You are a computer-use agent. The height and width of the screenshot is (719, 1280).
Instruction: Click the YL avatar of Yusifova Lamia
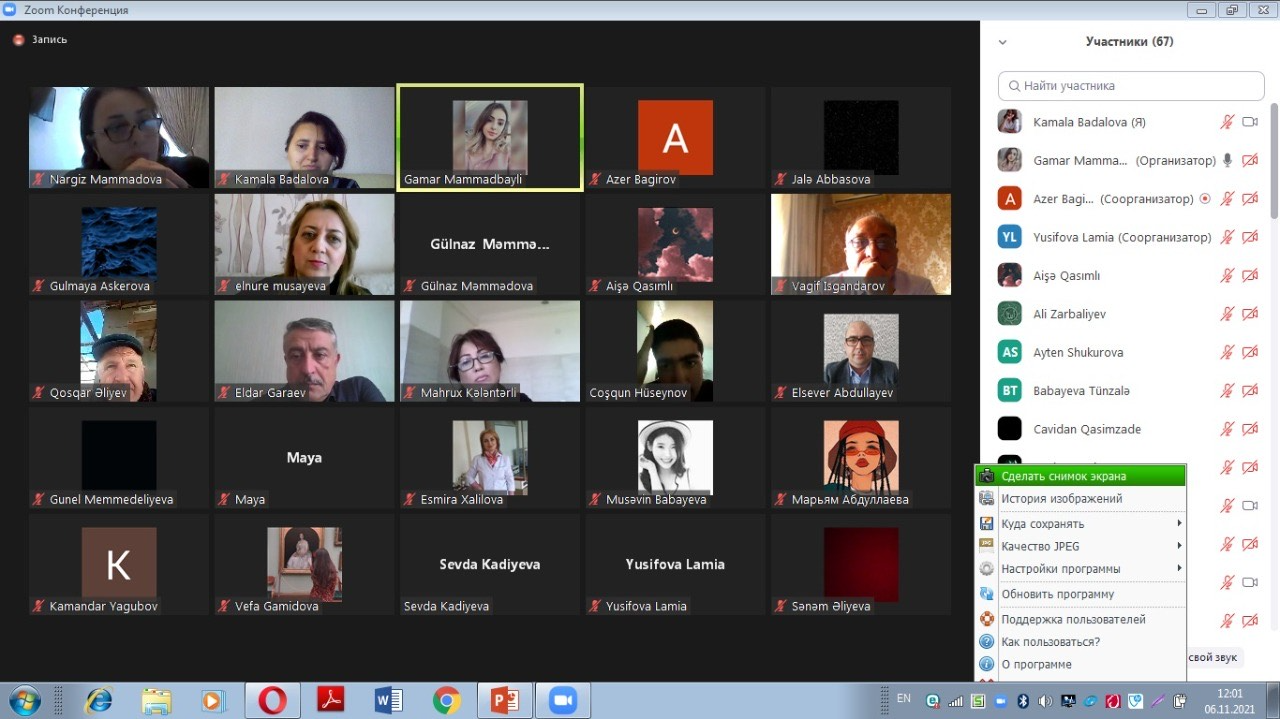[1010, 237]
